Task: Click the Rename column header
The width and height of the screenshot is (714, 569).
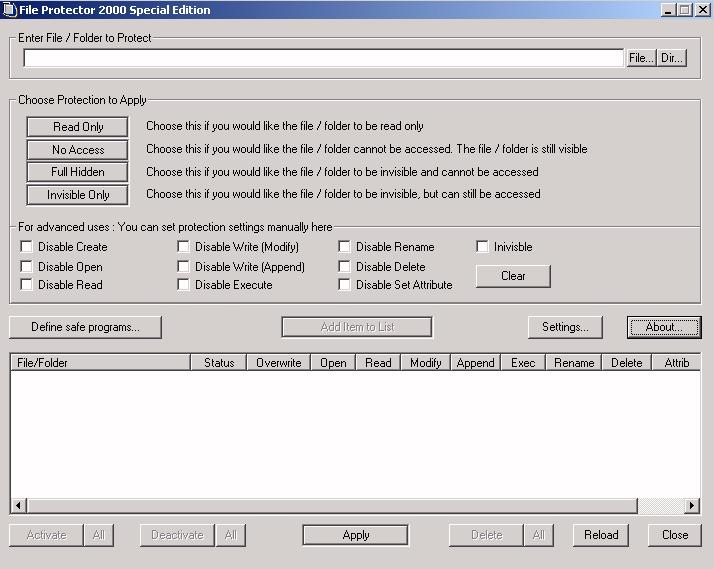Action: pyautogui.click(x=574, y=363)
